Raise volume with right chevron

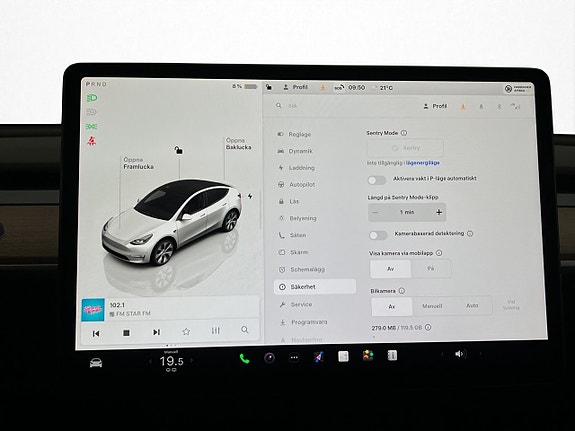click(480, 354)
